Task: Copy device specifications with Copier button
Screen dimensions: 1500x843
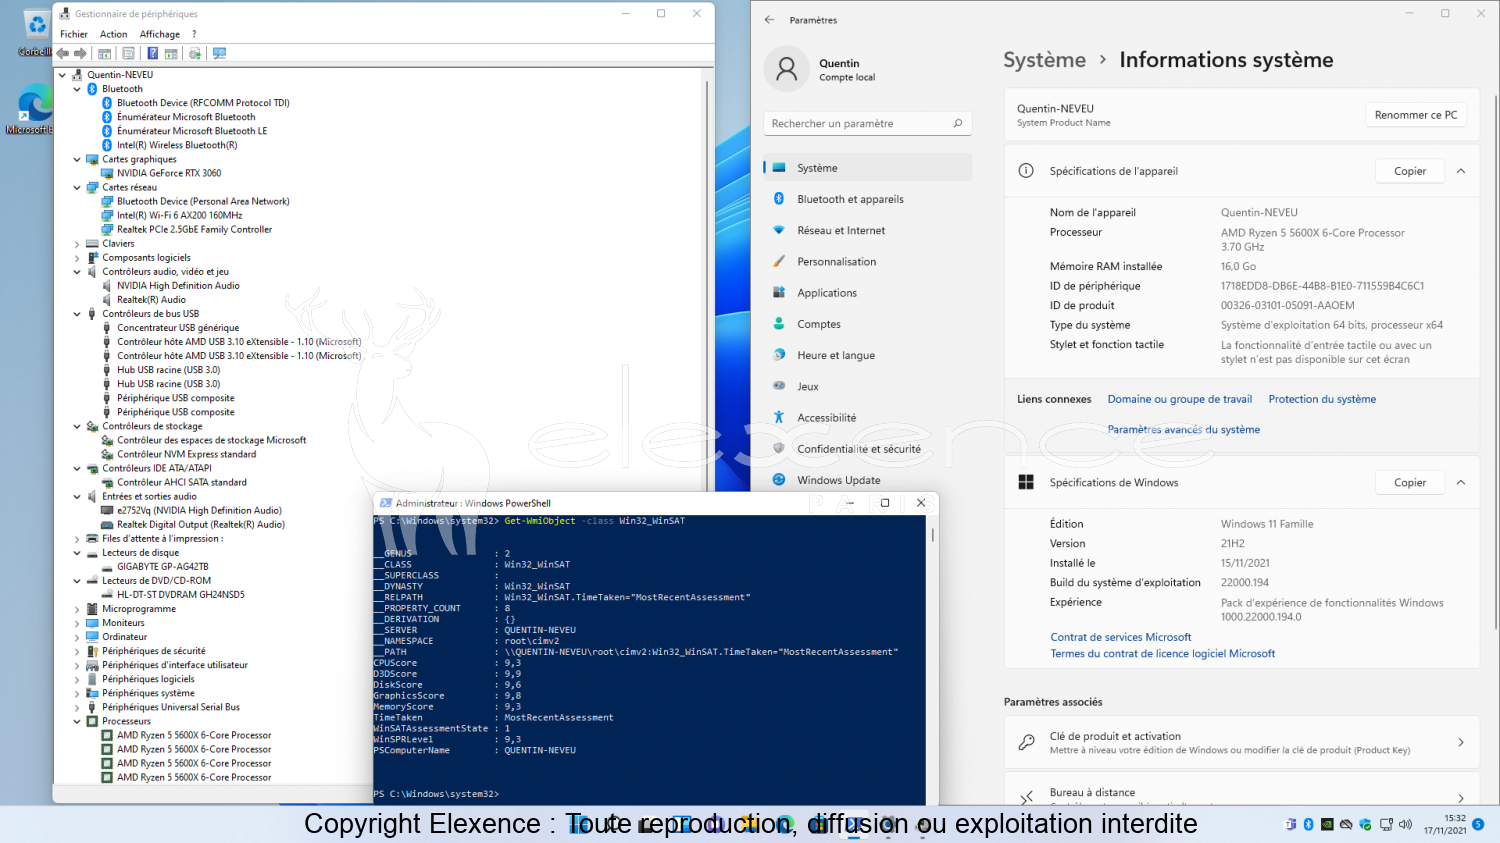Action: coord(1410,171)
